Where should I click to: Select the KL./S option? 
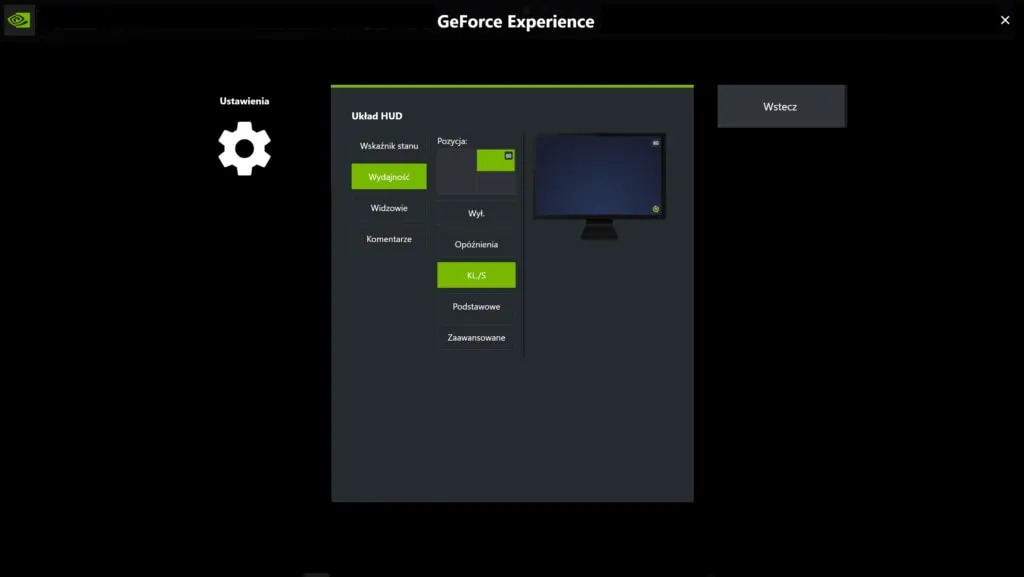pos(476,275)
